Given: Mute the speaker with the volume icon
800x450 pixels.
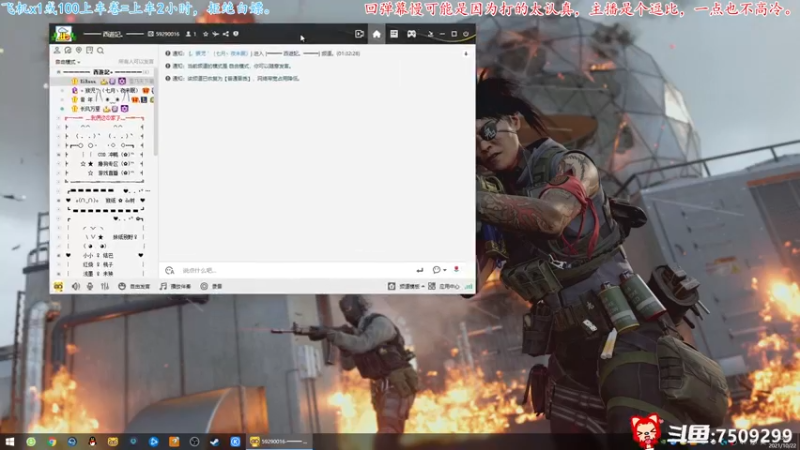Looking at the screenshot, I should 76,286.
